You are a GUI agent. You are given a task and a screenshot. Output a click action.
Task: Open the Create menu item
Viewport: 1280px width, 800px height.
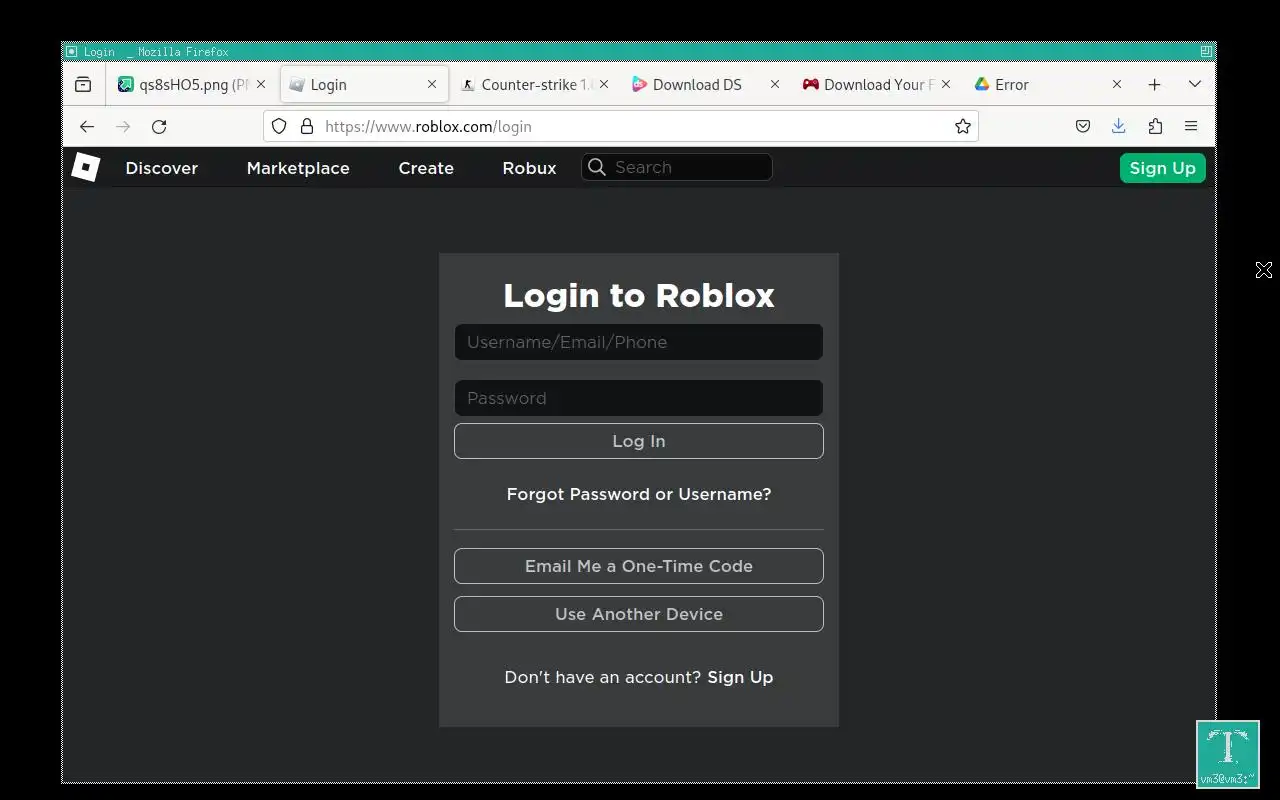pyautogui.click(x=426, y=168)
